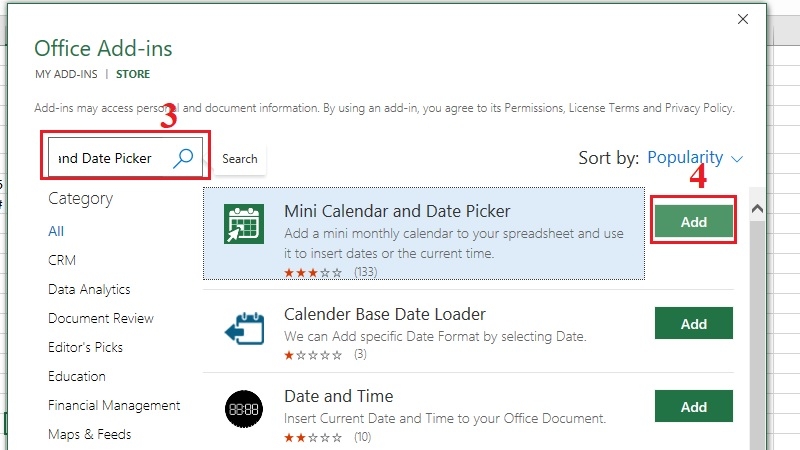Click the Calender Base Date Loader rating (3)
Viewport: 800px width, 450px height.
pyautogui.click(x=325, y=355)
